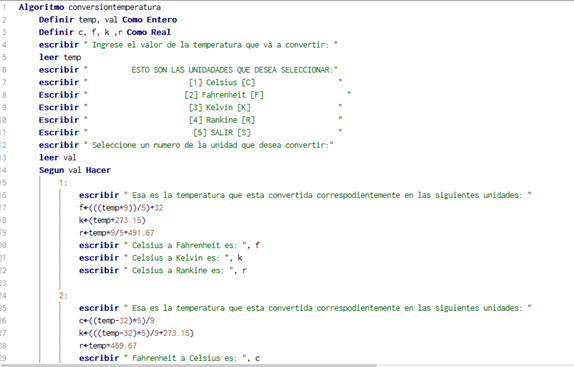Click 'Celsius a Fahrenheit es:' output line
The image size is (574, 367).
pyautogui.click(x=169, y=245)
